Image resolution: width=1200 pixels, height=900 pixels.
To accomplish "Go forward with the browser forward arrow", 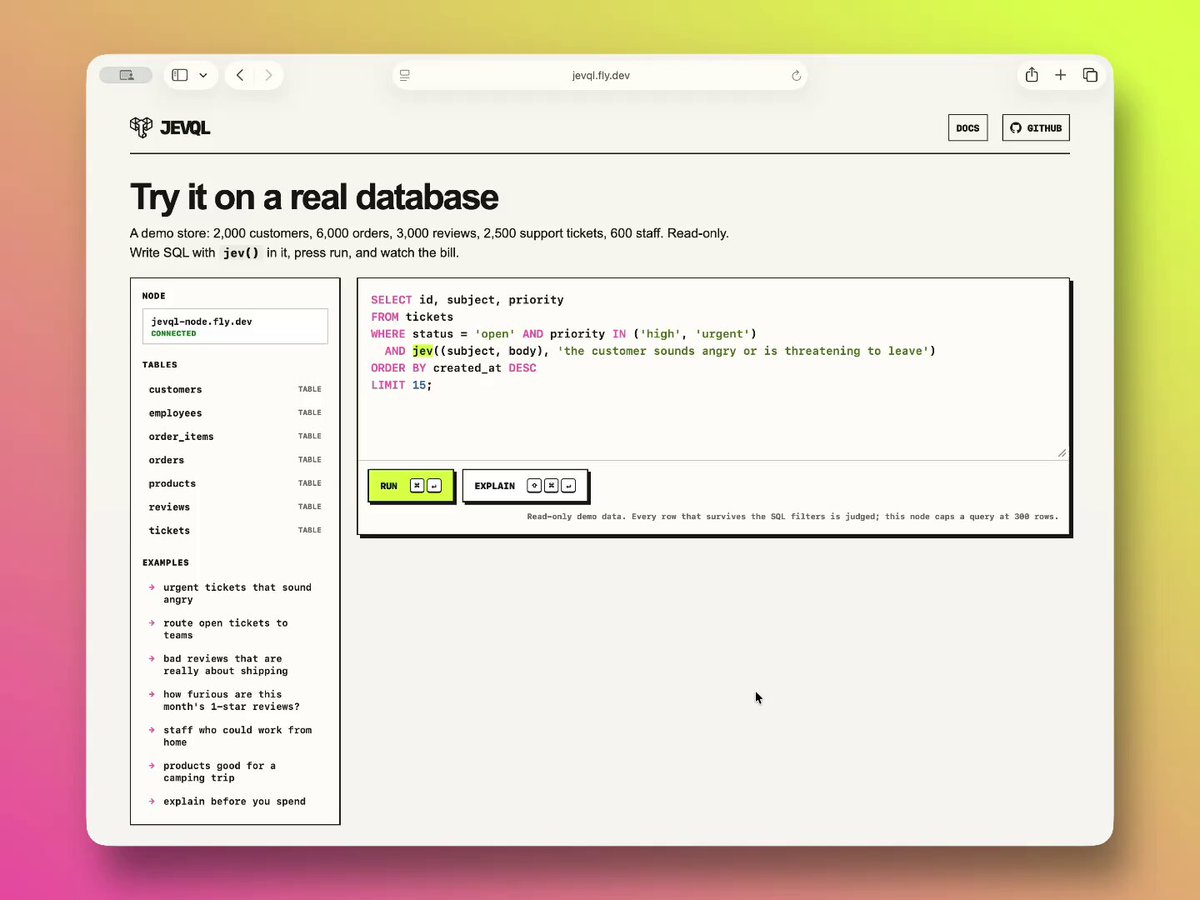I will click(269, 75).
